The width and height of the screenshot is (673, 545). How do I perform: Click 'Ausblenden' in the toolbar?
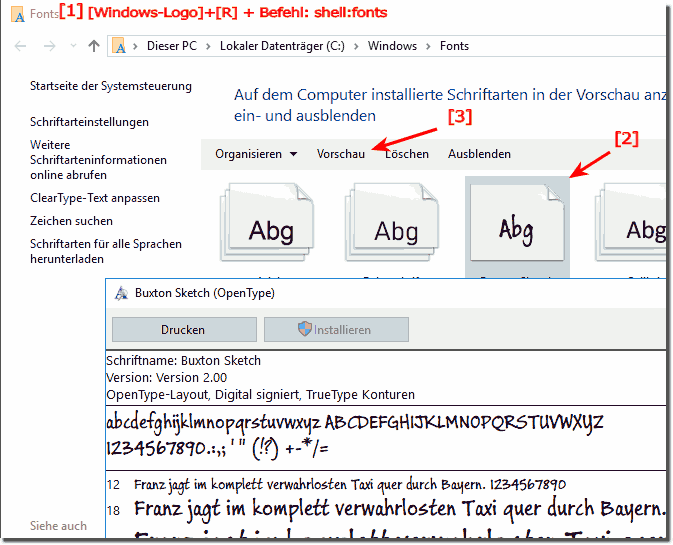pyautogui.click(x=479, y=154)
